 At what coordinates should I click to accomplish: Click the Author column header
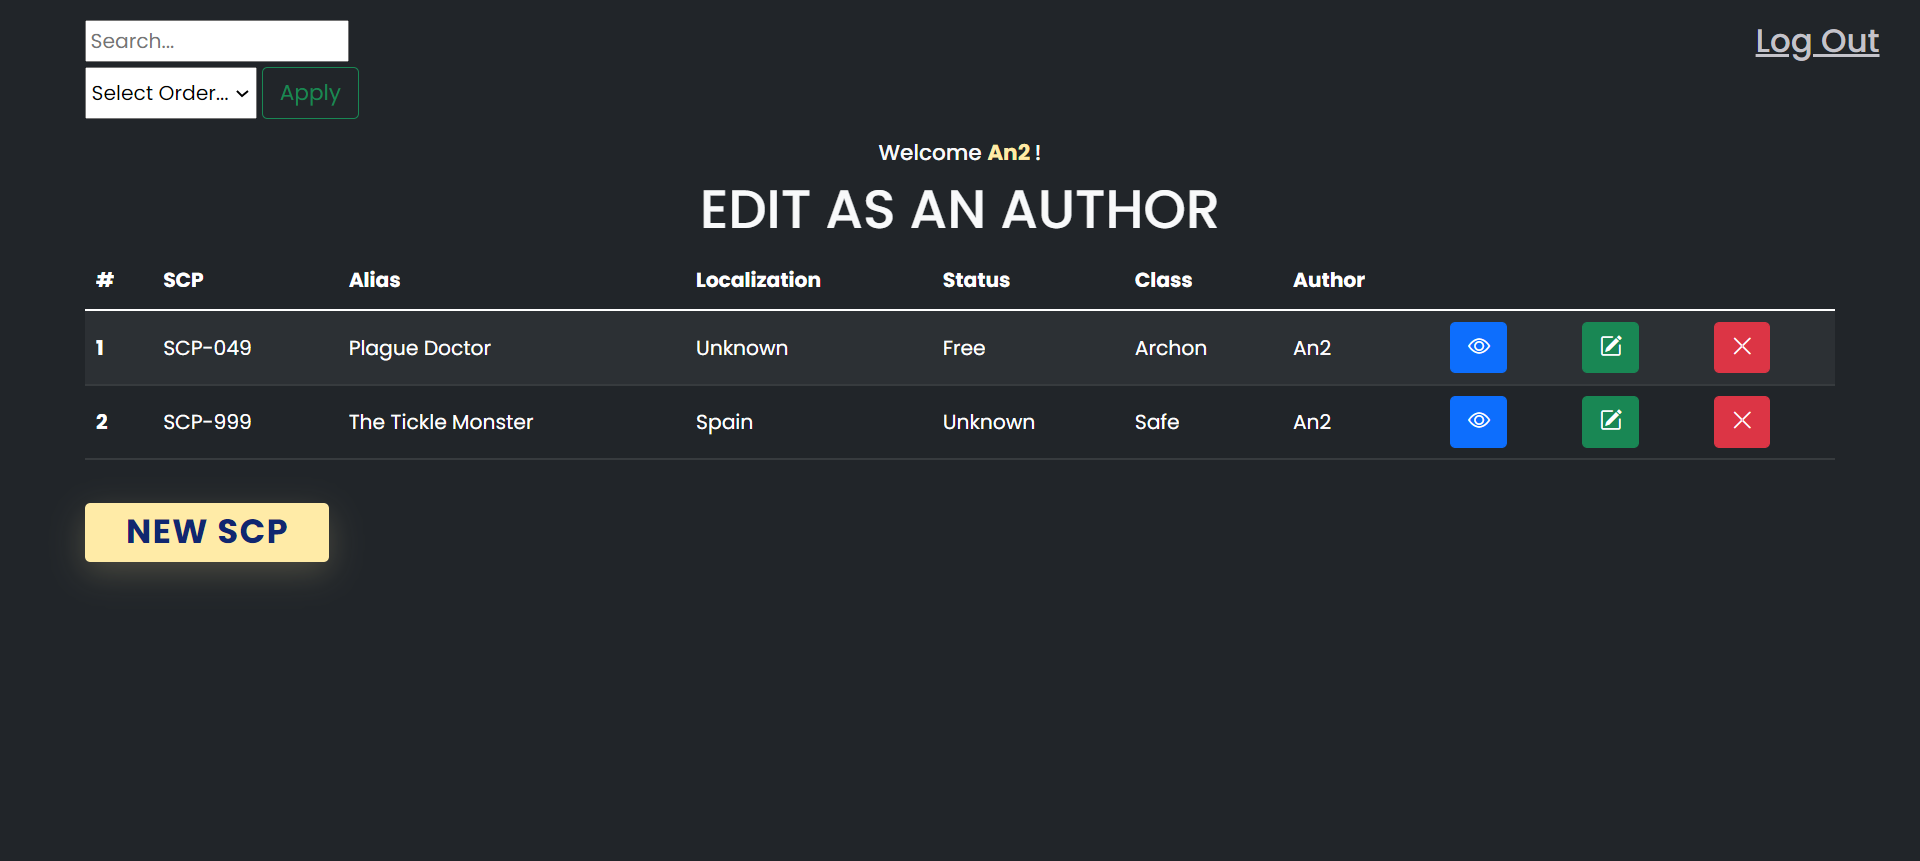pyautogui.click(x=1328, y=280)
